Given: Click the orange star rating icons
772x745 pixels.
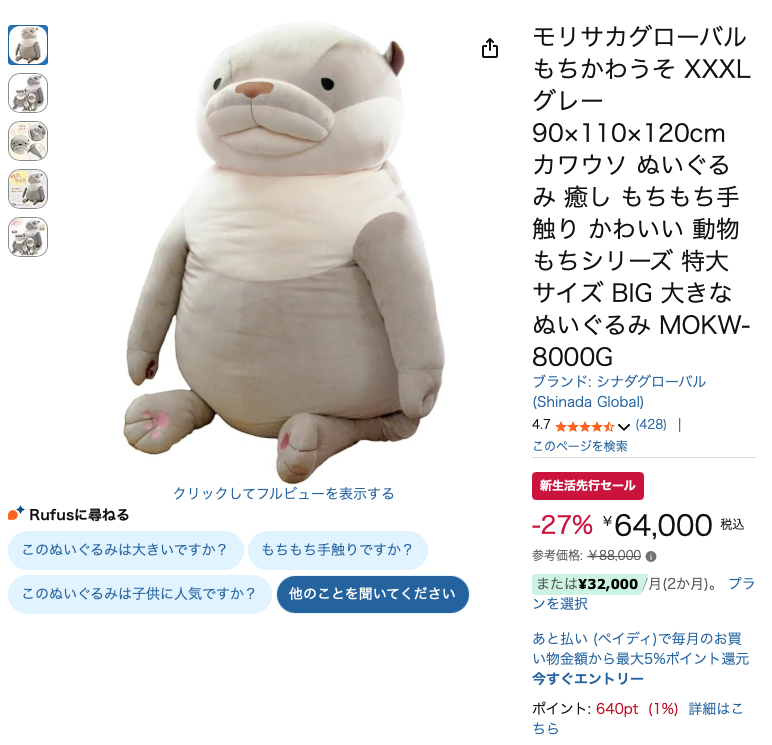Looking at the screenshot, I should click(x=584, y=426).
